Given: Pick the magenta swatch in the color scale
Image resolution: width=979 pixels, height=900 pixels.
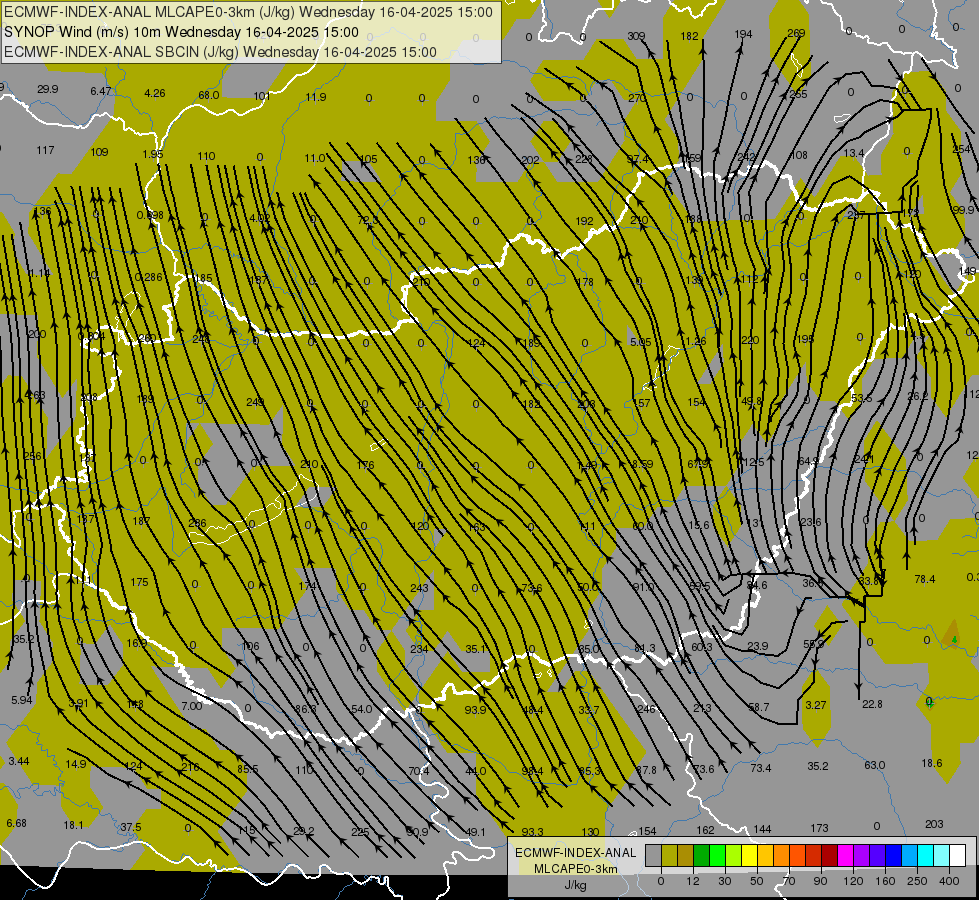Looking at the screenshot, I should pos(845,855).
